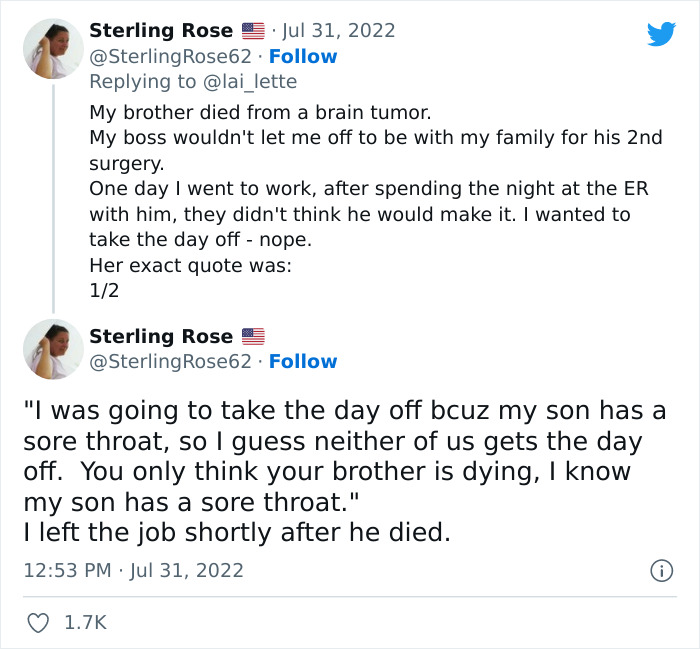Click the US flag emoji in second tweet
The width and height of the screenshot is (700, 649).
coord(253,336)
